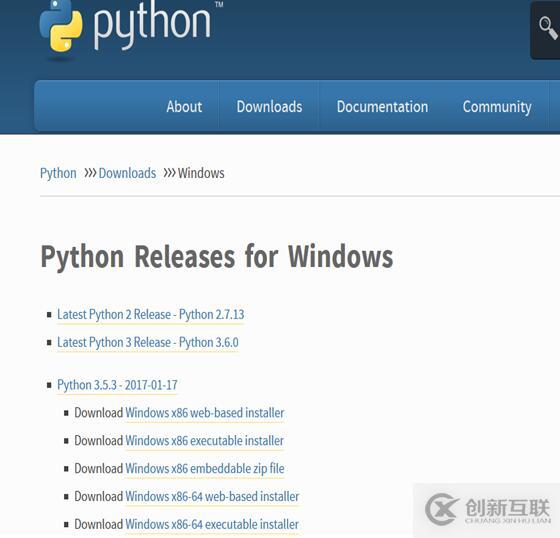Go to Downloads breadcrumb link
This screenshot has width=560, height=538.
(x=128, y=173)
